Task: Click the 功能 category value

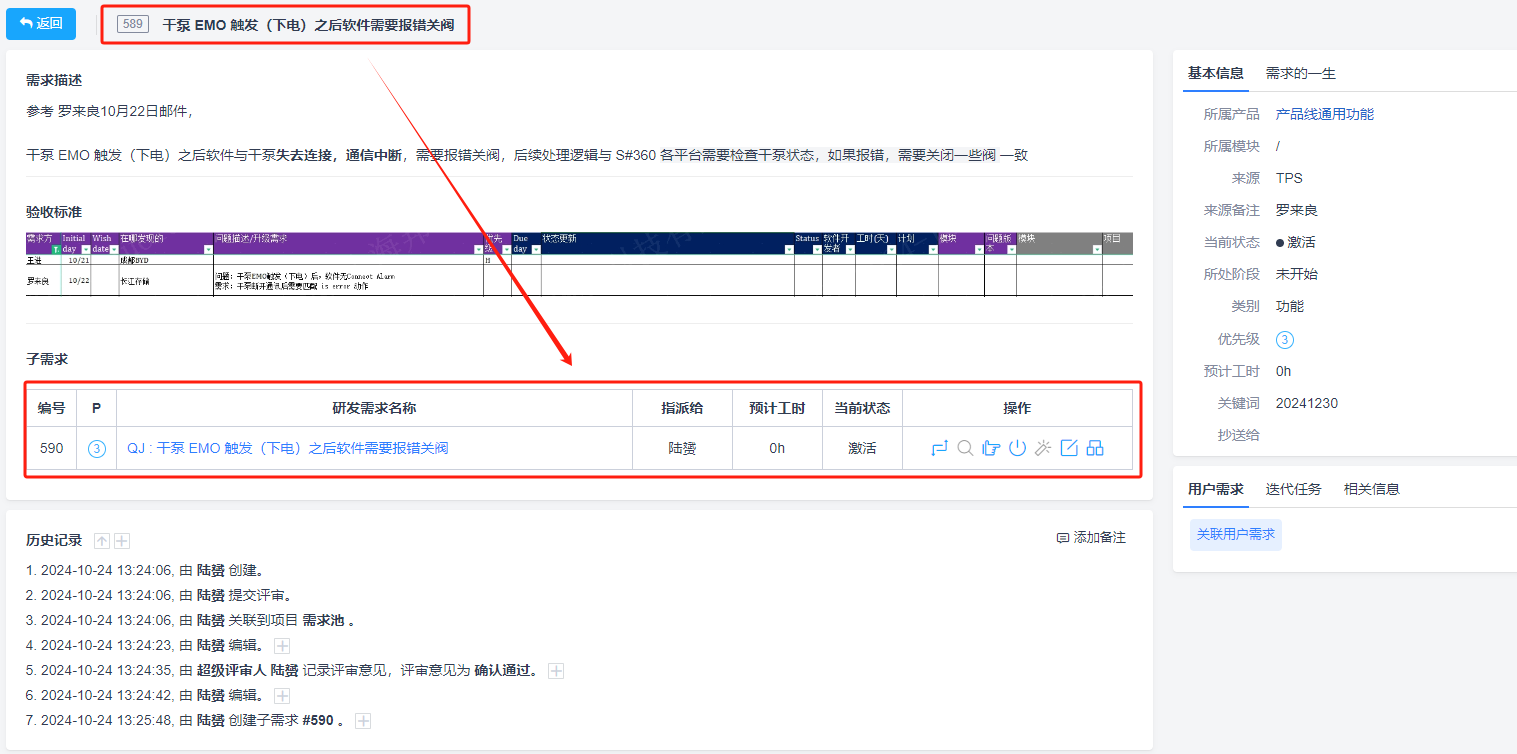Action: point(1290,306)
